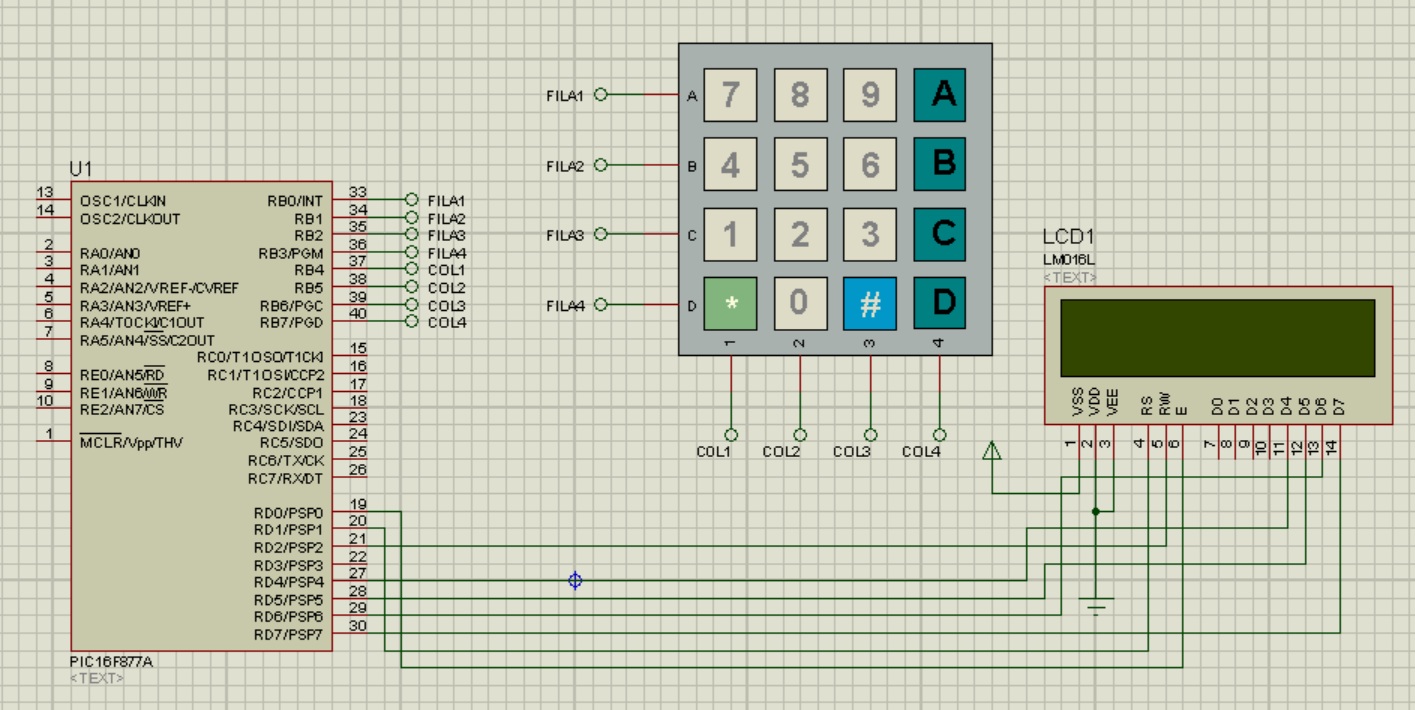Select COL2 terminal at pin RB5

coord(410,287)
